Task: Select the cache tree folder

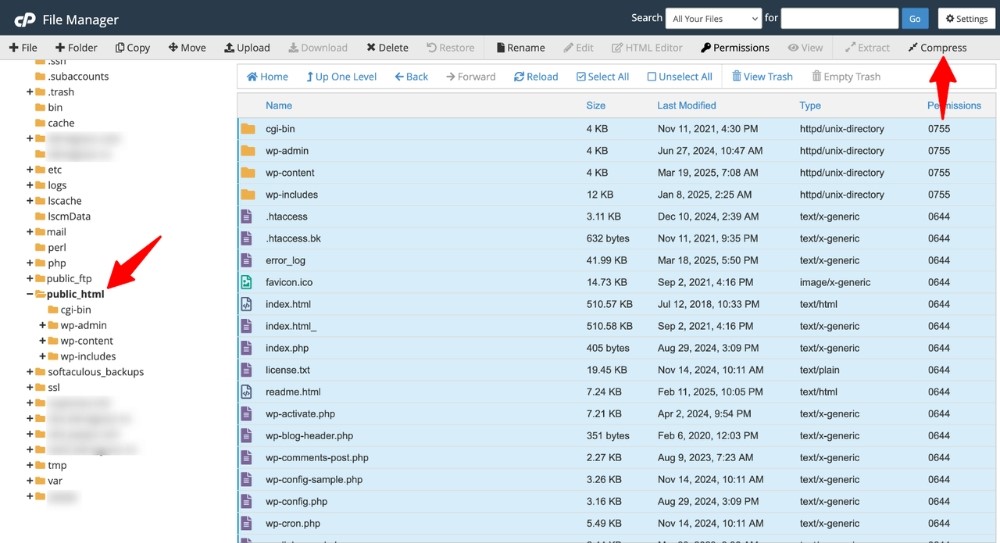Action: 61,123
